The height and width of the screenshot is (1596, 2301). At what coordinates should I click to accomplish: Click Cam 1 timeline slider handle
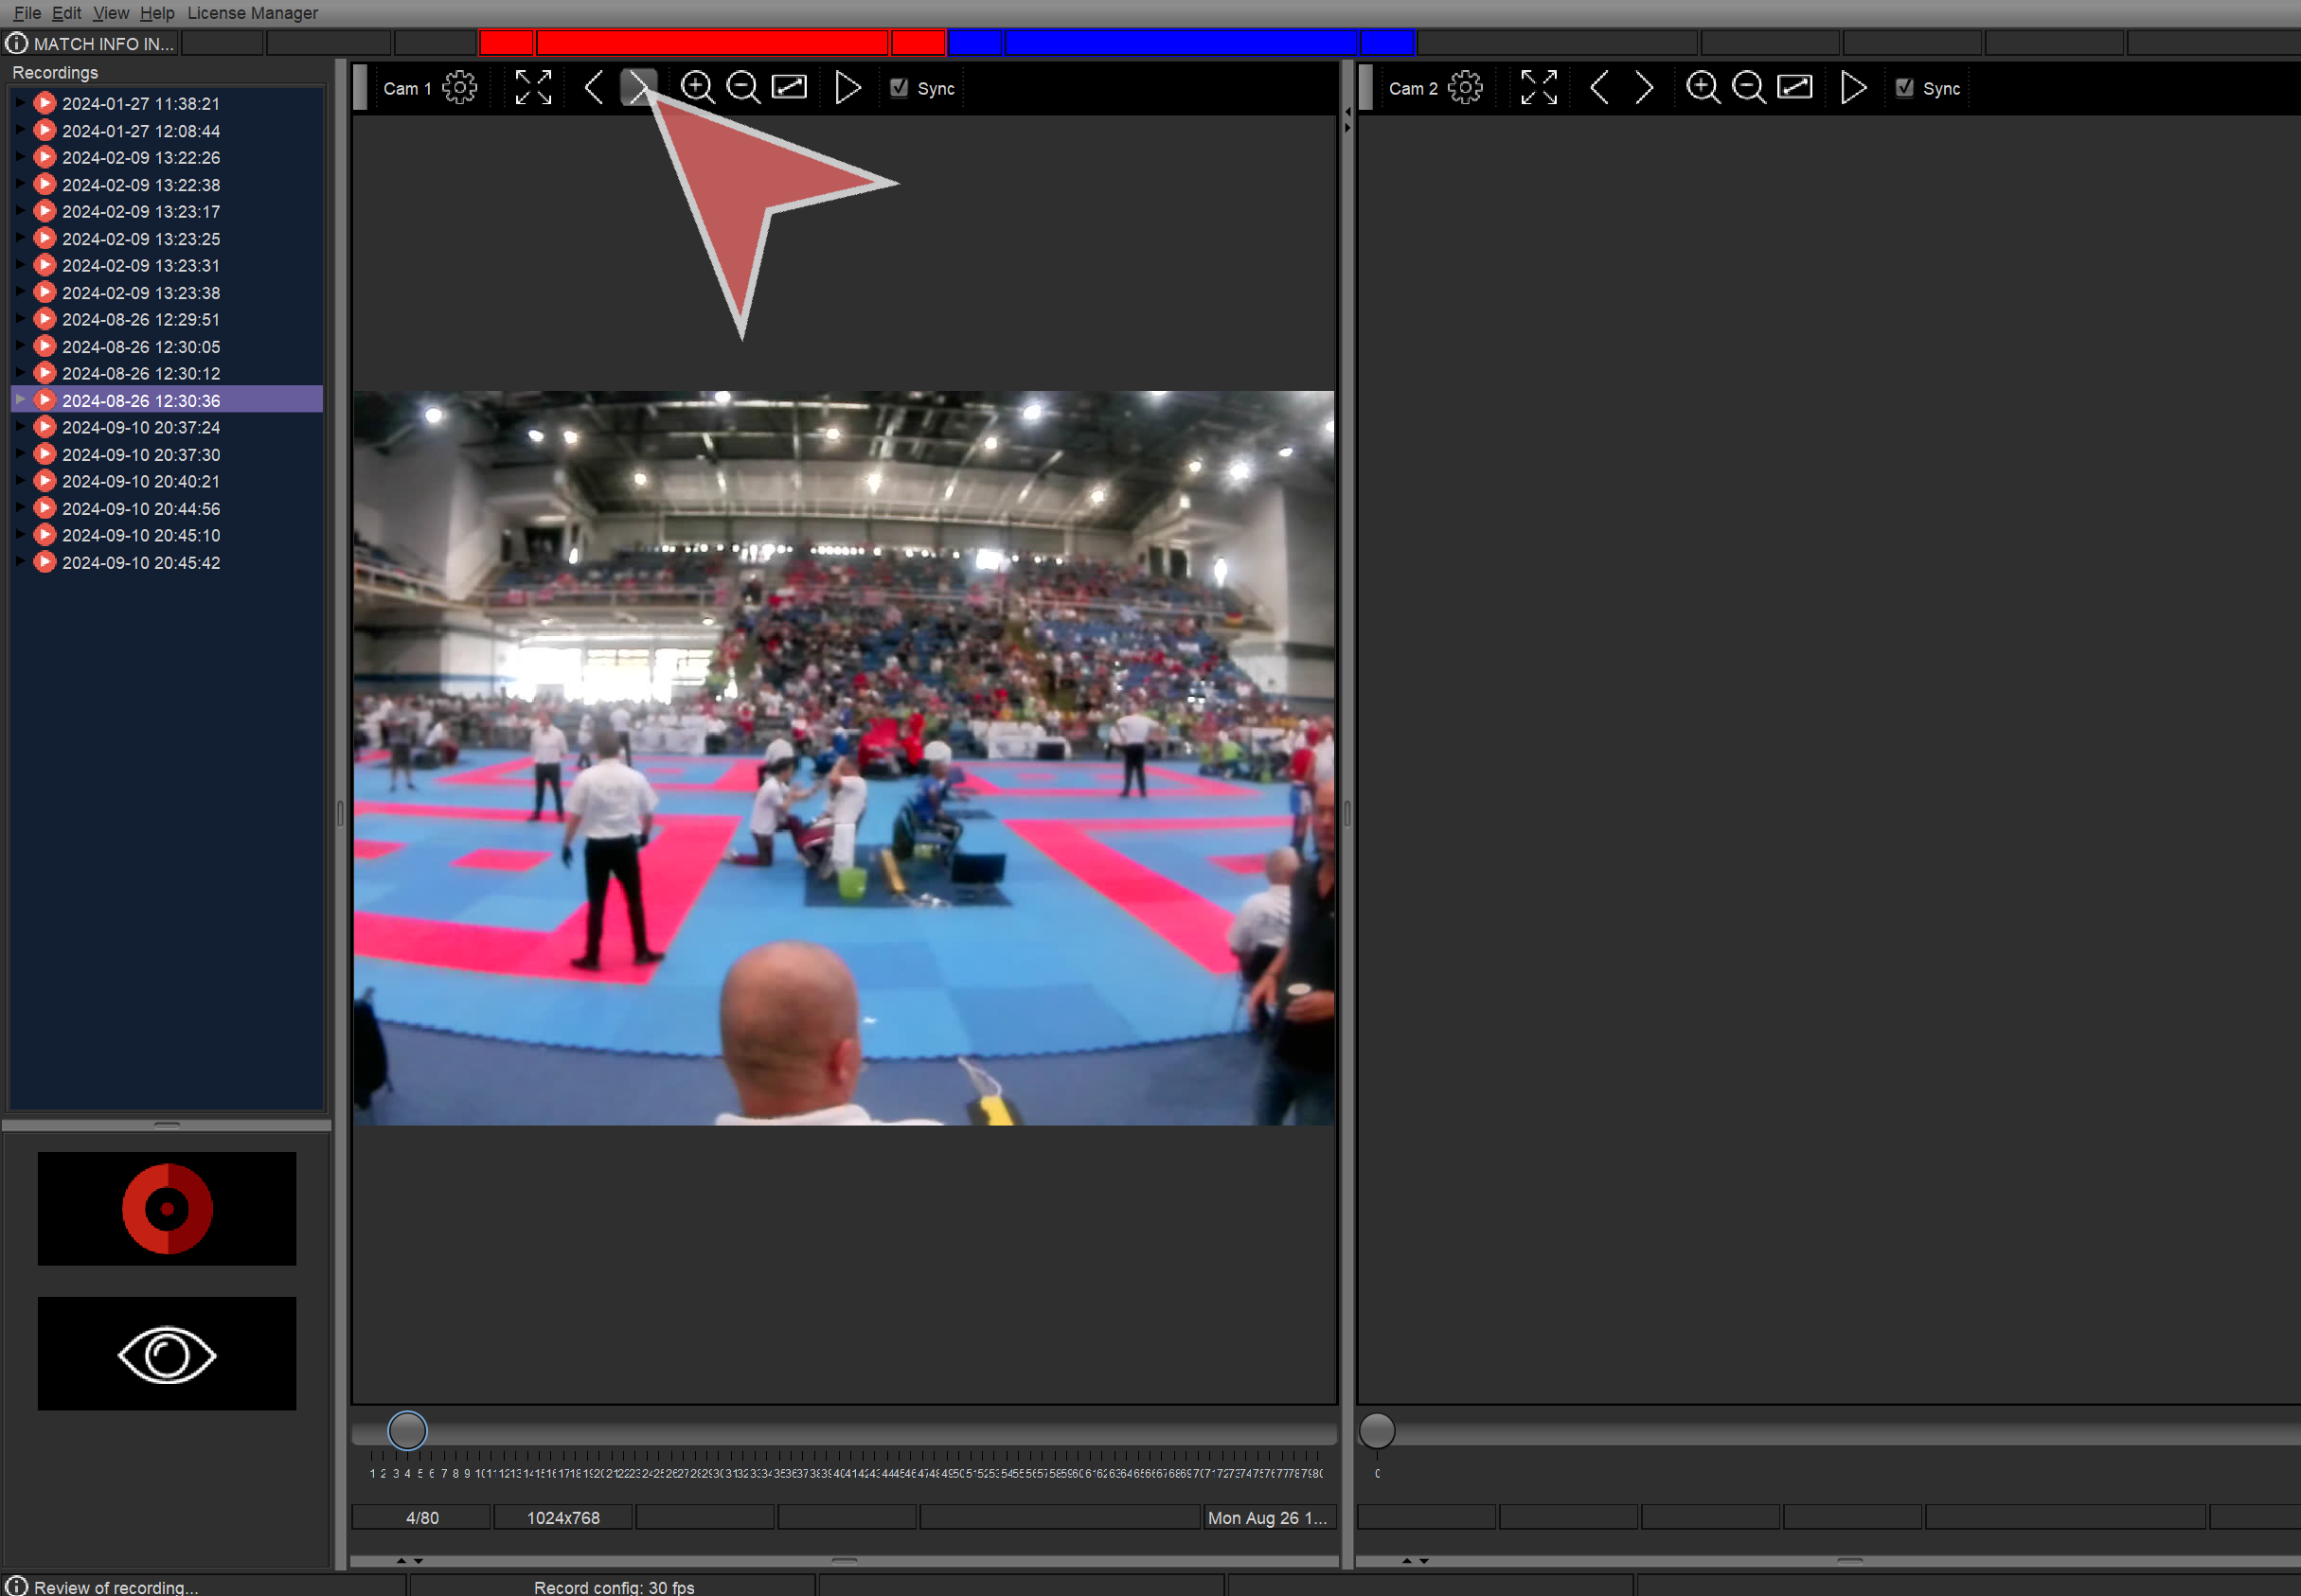coord(407,1431)
